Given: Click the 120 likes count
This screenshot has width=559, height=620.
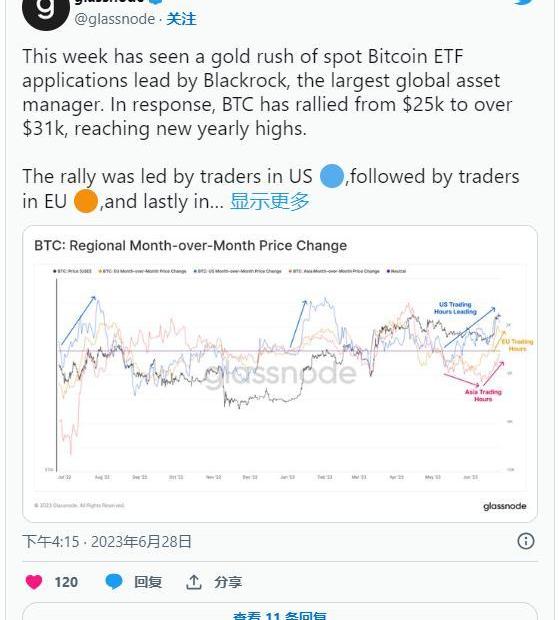Looking at the screenshot, I should [x=66, y=582].
